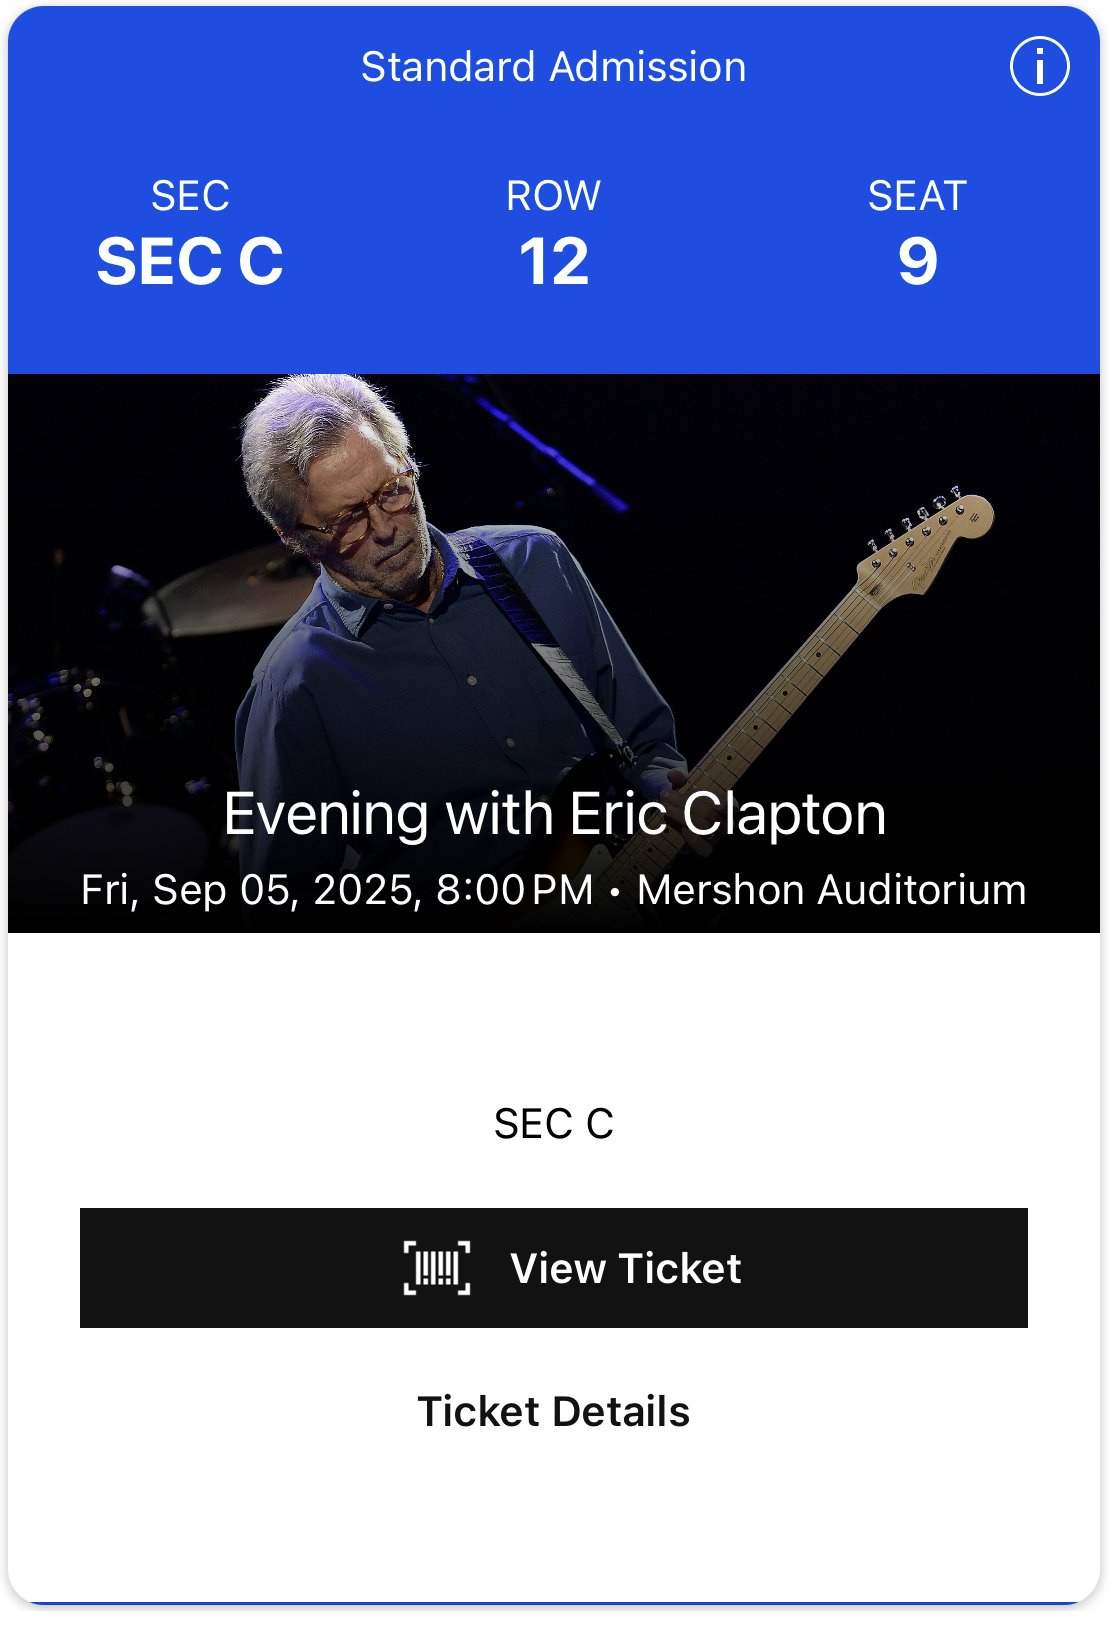Open the ticket info icon

click(1039, 67)
